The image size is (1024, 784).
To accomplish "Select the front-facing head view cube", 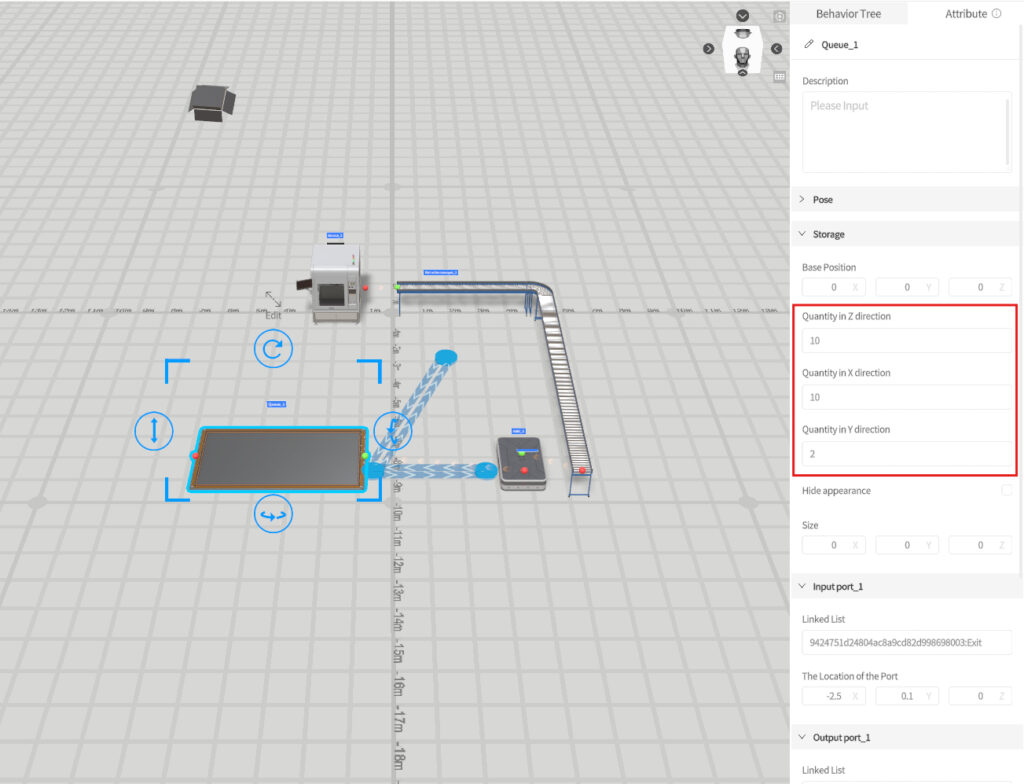I will pos(743,57).
